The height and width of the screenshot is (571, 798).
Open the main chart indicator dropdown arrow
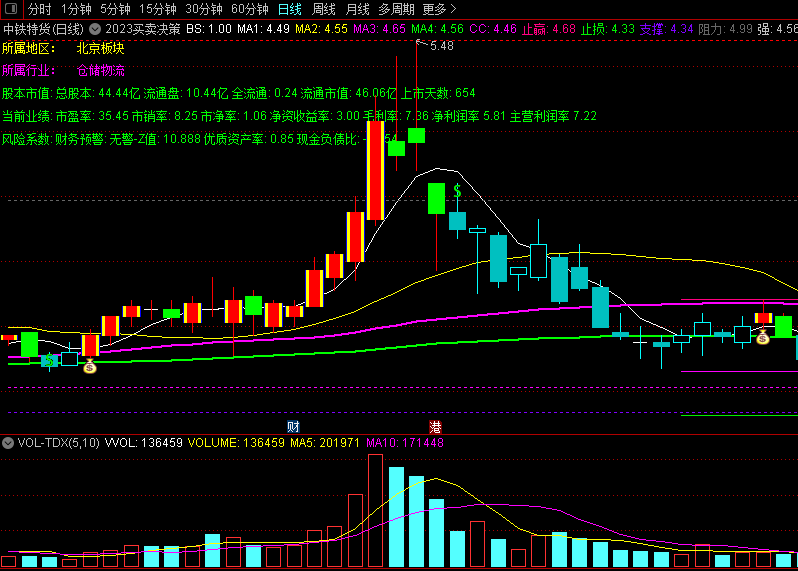click(95, 29)
